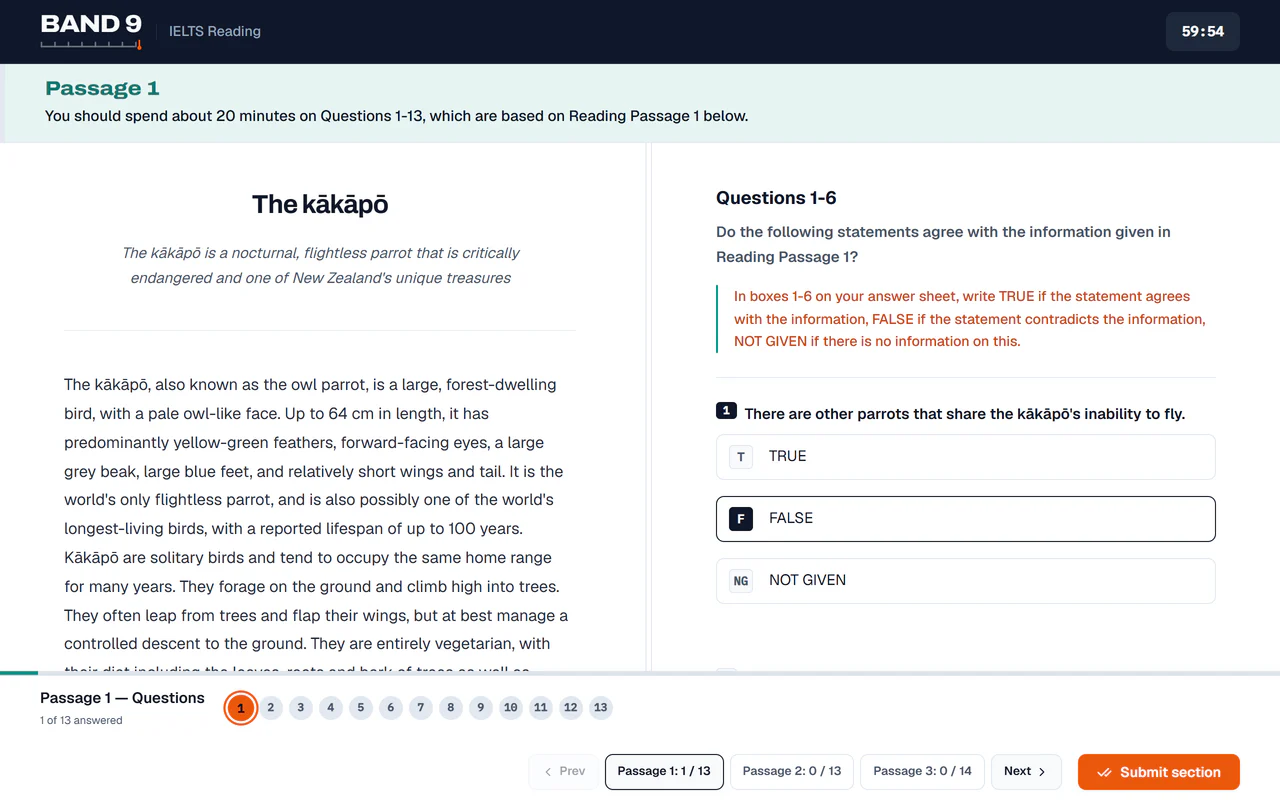Click the left chevron on Prev

coord(548,772)
